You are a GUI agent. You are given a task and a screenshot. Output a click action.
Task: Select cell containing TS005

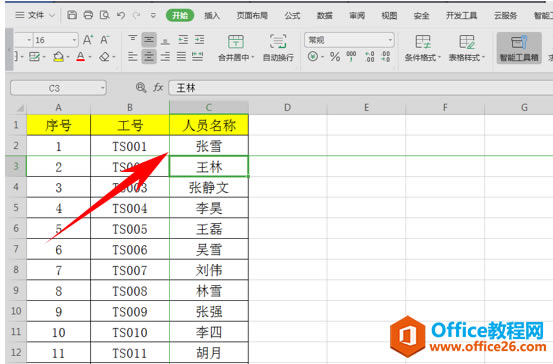point(130,229)
